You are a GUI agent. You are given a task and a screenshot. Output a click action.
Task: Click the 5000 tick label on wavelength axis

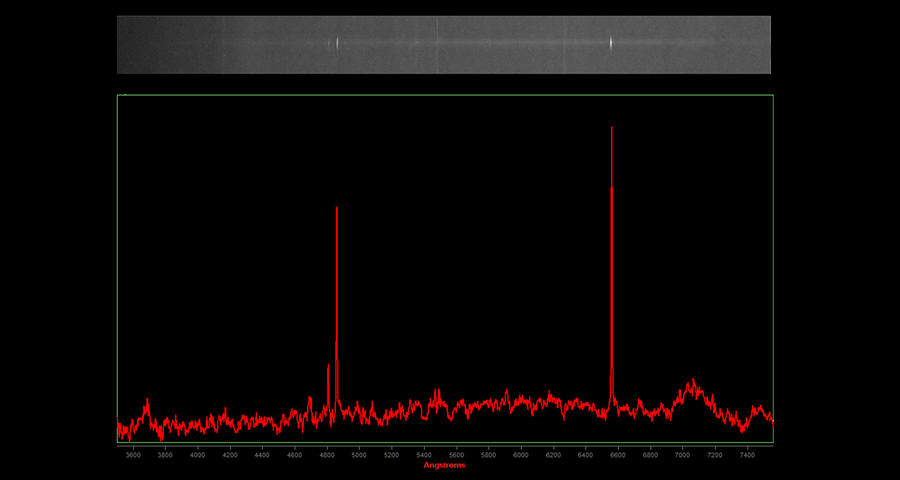tap(359, 454)
